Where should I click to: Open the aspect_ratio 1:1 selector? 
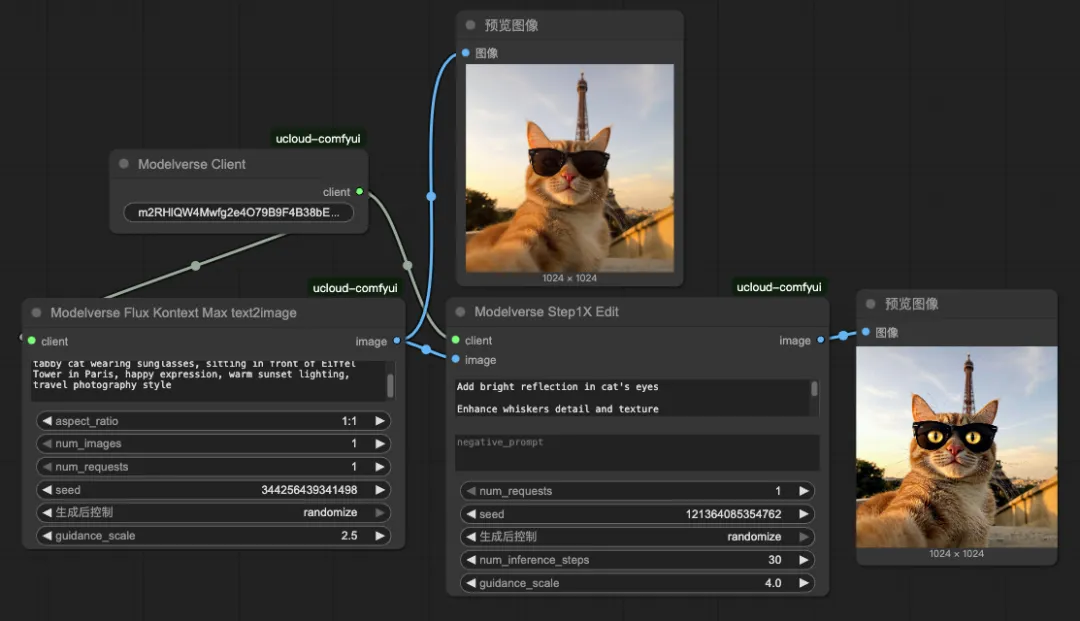click(213, 421)
